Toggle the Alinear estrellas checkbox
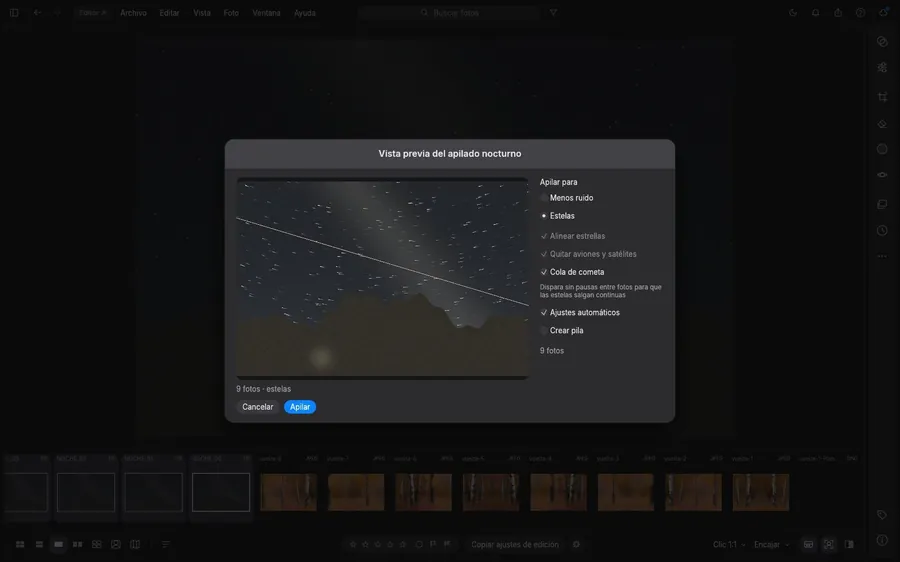The height and width of the screenshot is (562, 900). click(x=573, y=236)
